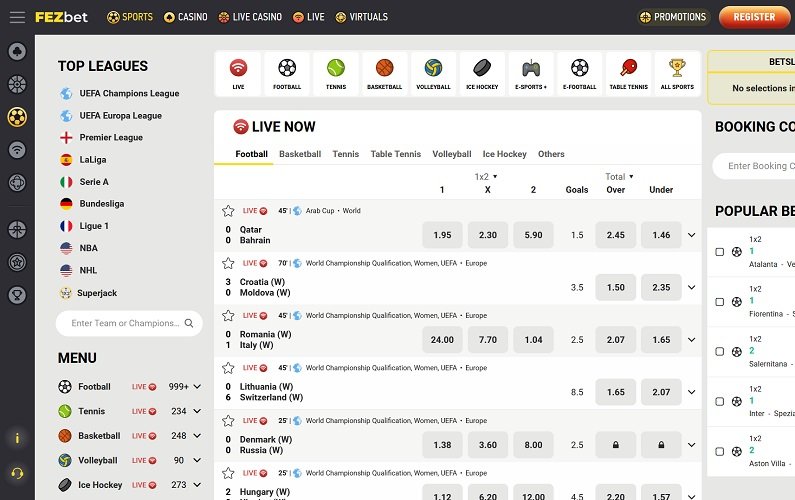Select the Aston Villa bet checkbox
Screen dimensions: 795x500
pyautogui.click(x=720, y=451)
